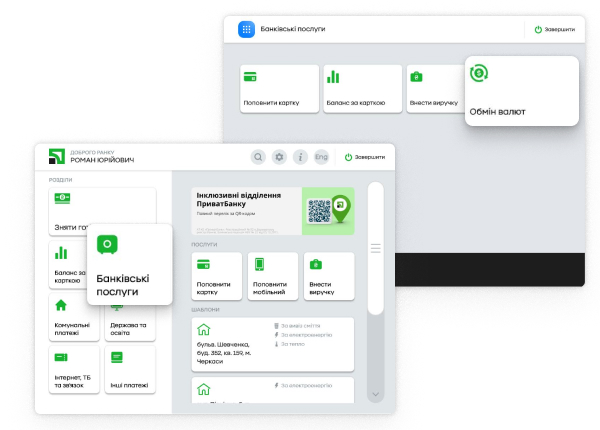Click the scrollbar handle grip
The image size is (600, 430).
point(376,247)
